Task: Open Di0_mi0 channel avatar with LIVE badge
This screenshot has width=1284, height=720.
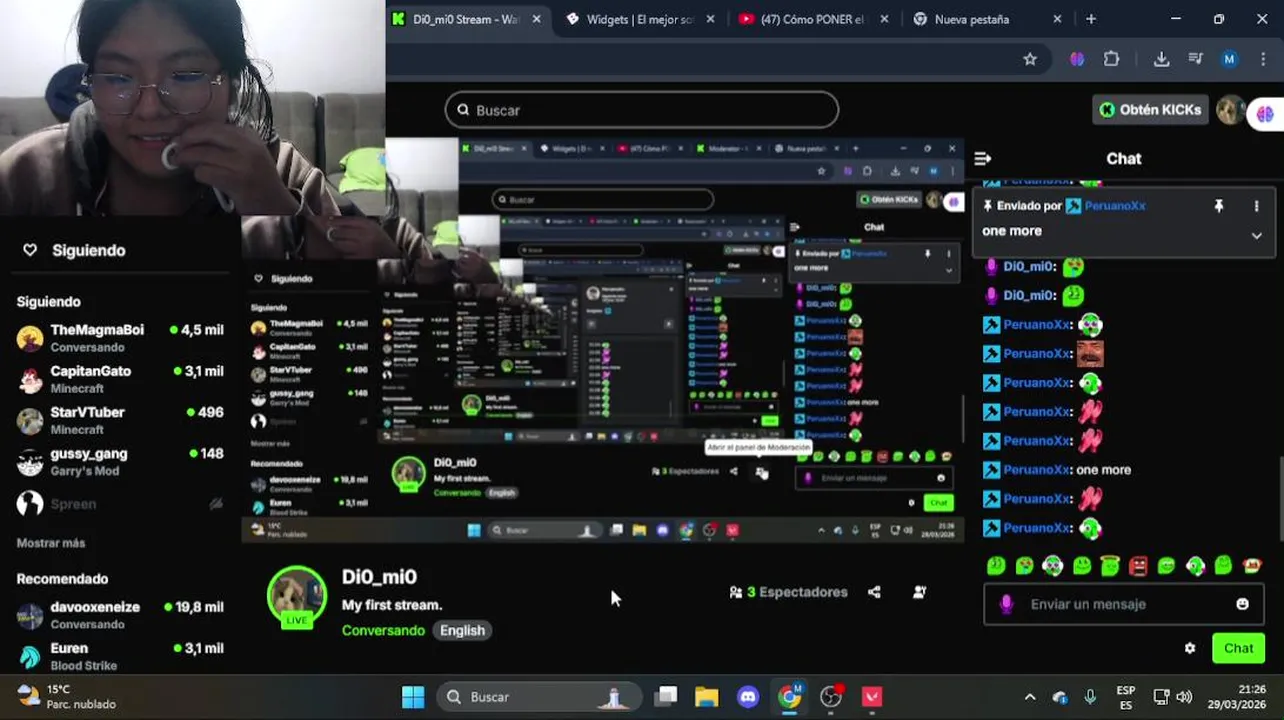Action: (297, 597)
